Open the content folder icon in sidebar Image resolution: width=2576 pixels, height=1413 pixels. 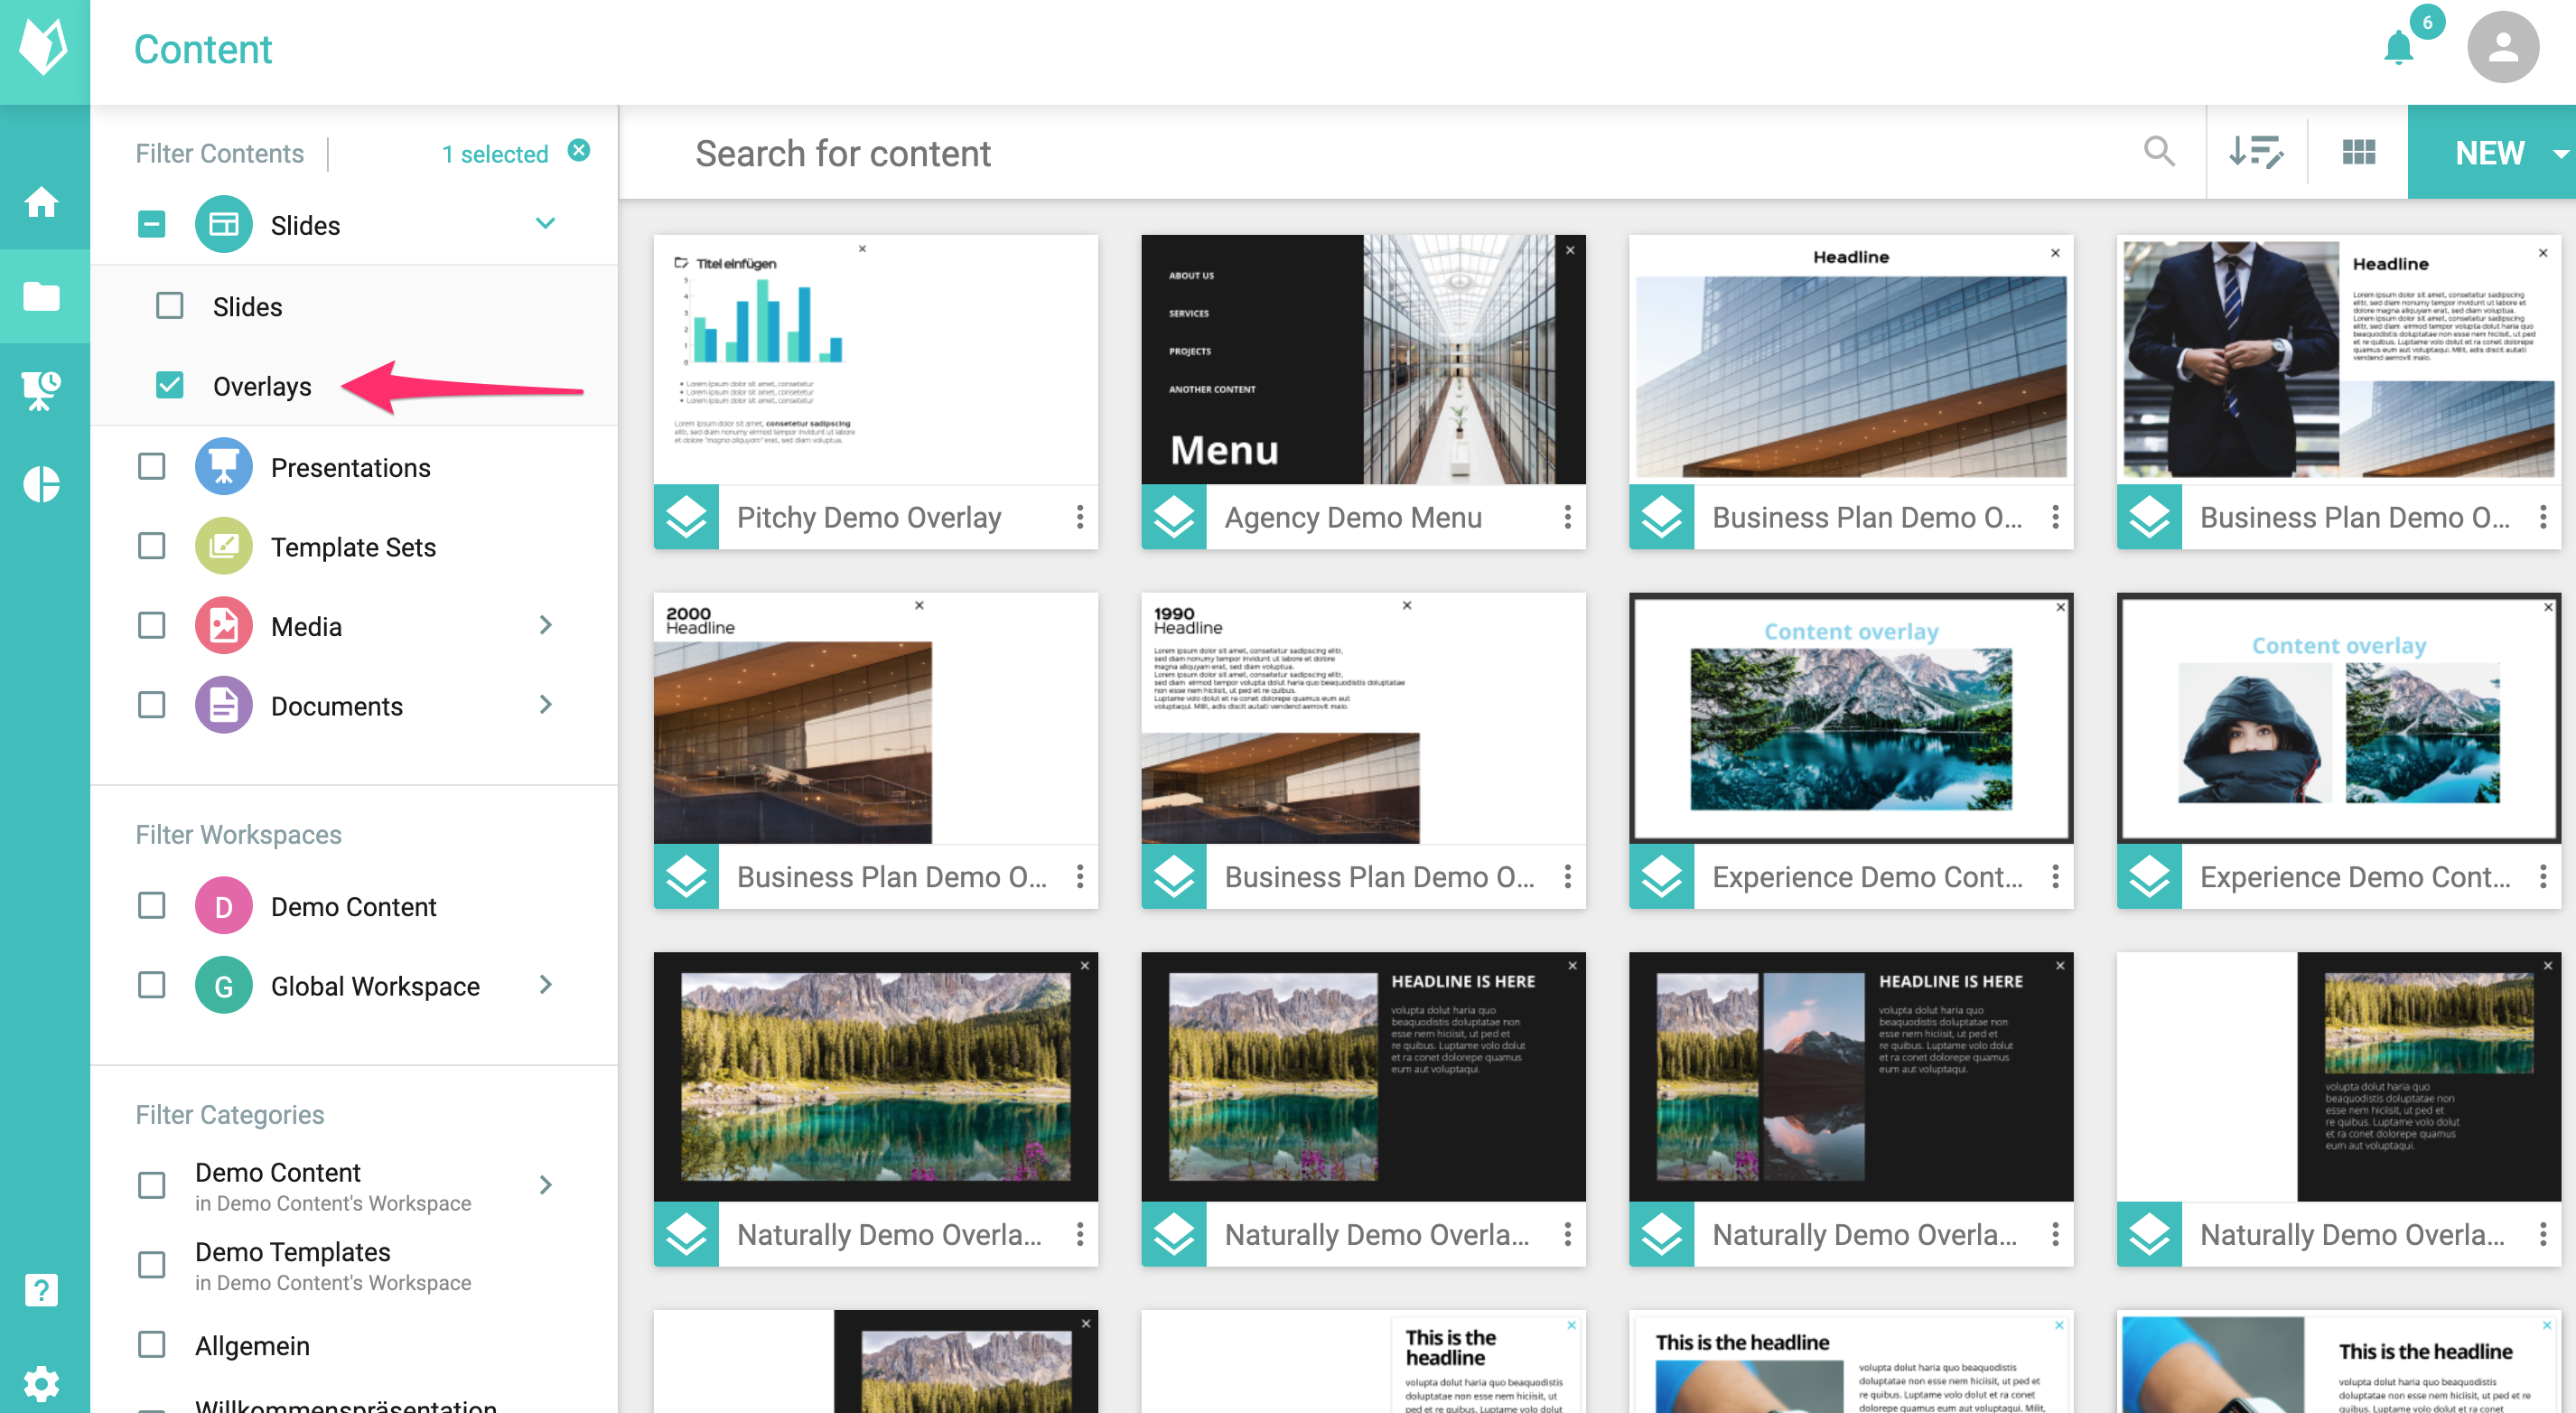pos(42,296)
